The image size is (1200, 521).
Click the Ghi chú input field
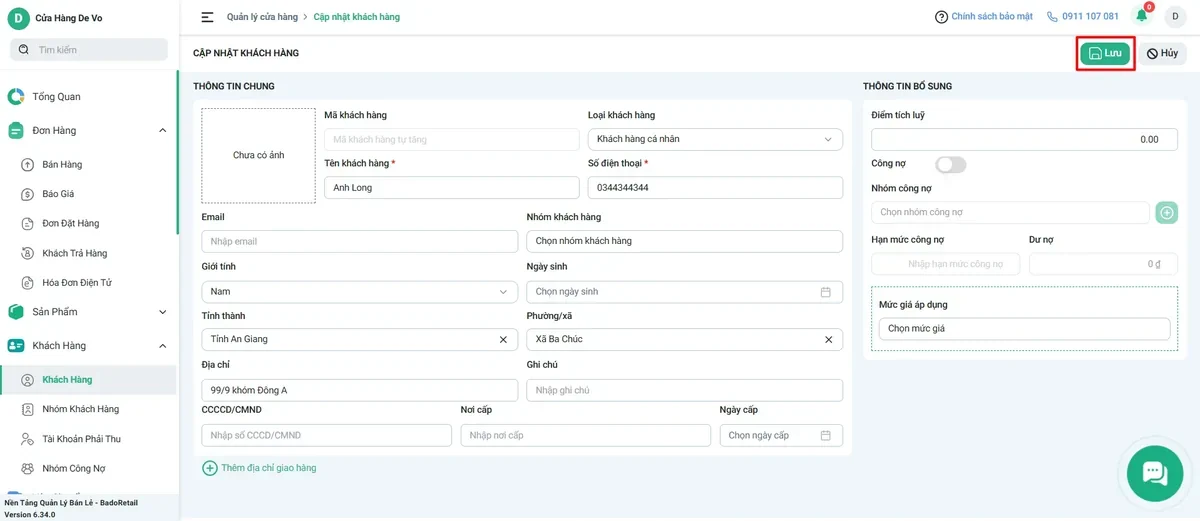(685, 390)
